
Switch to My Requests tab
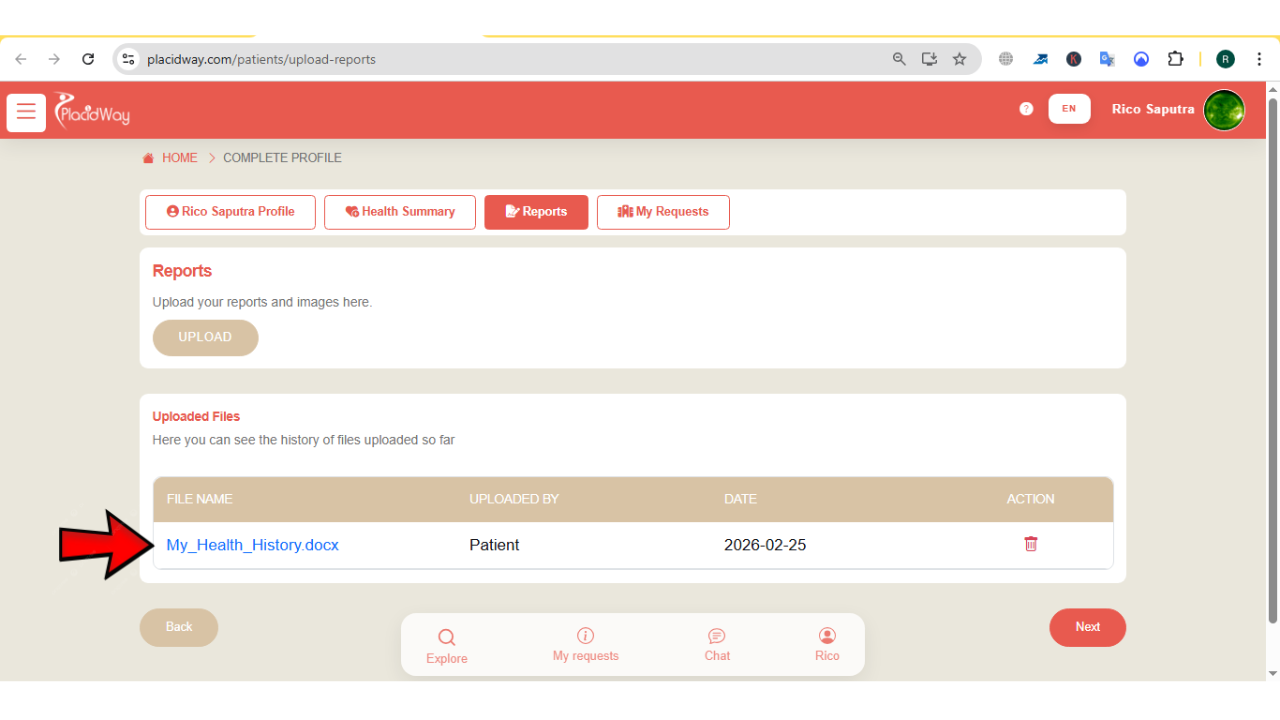663,212
